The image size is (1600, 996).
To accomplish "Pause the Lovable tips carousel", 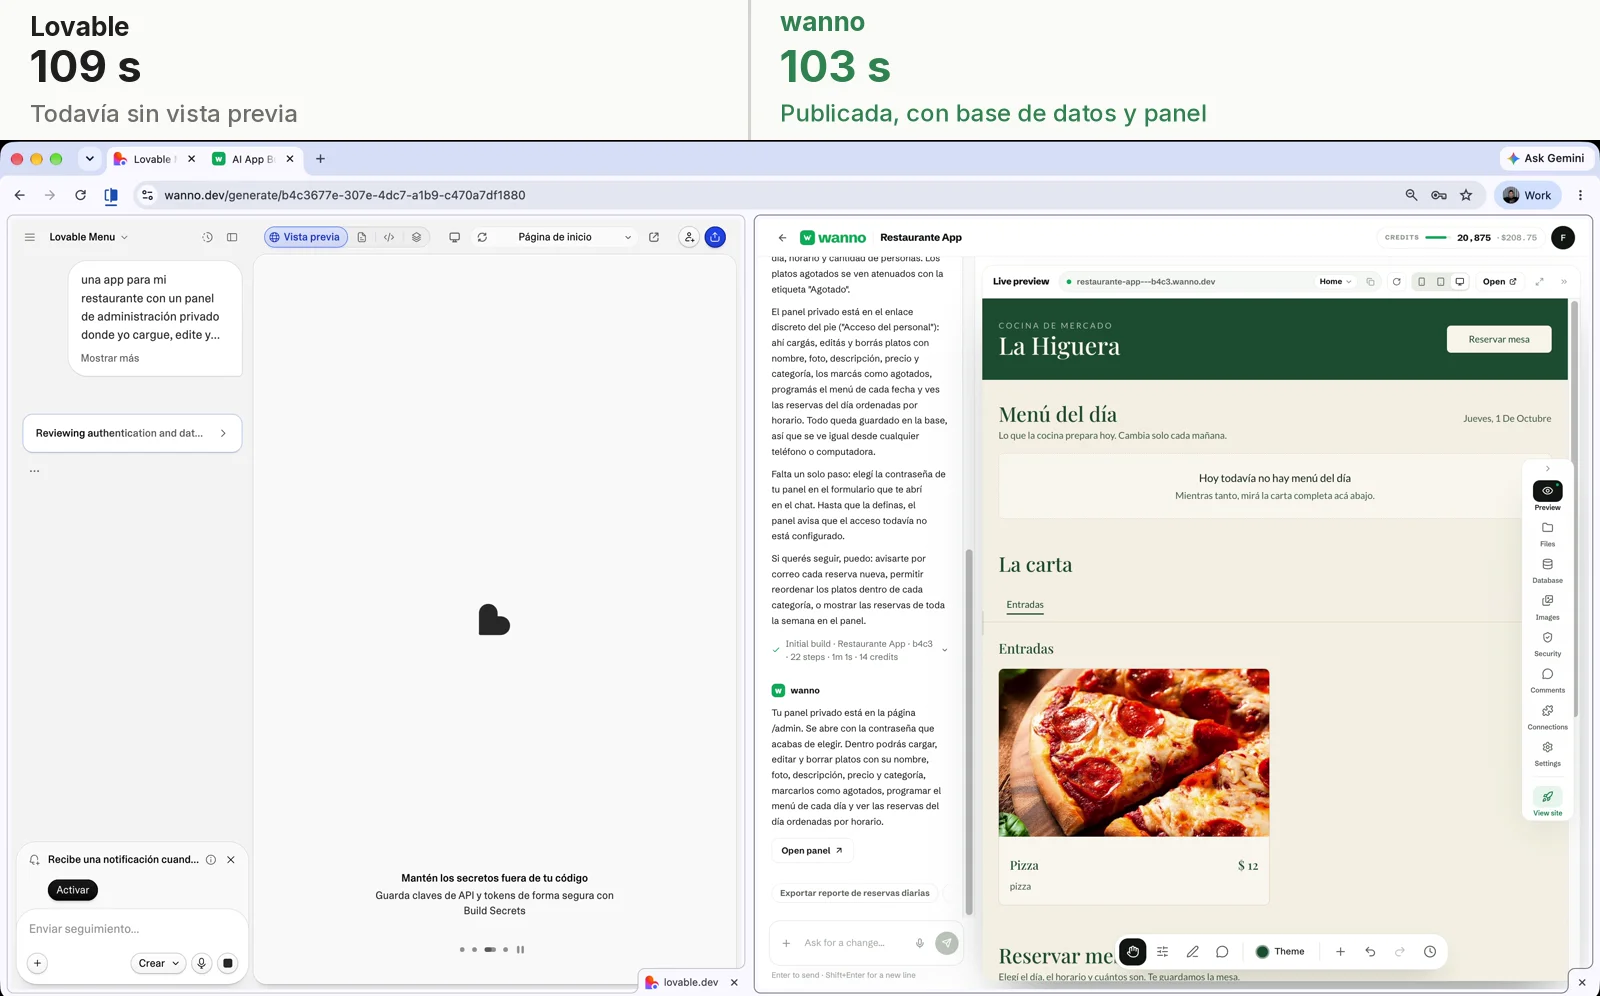I will coord(520,949).
